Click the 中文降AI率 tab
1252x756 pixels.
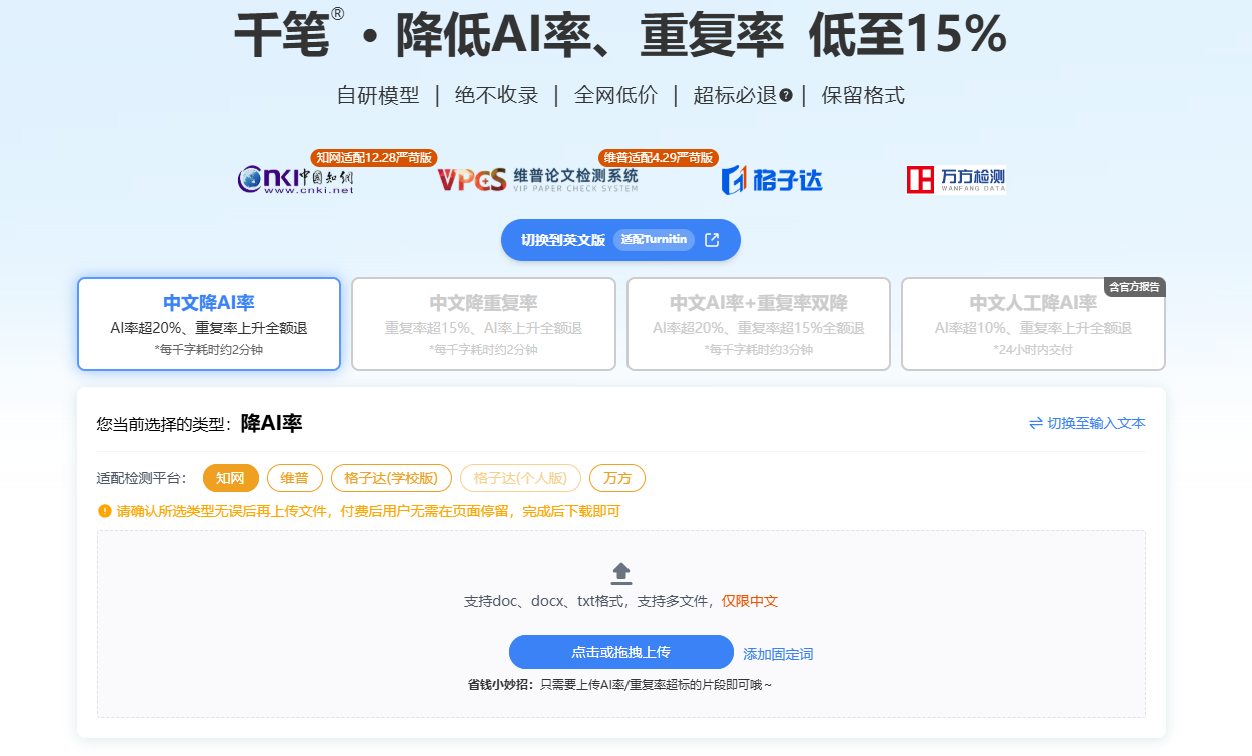click(209, 324)
